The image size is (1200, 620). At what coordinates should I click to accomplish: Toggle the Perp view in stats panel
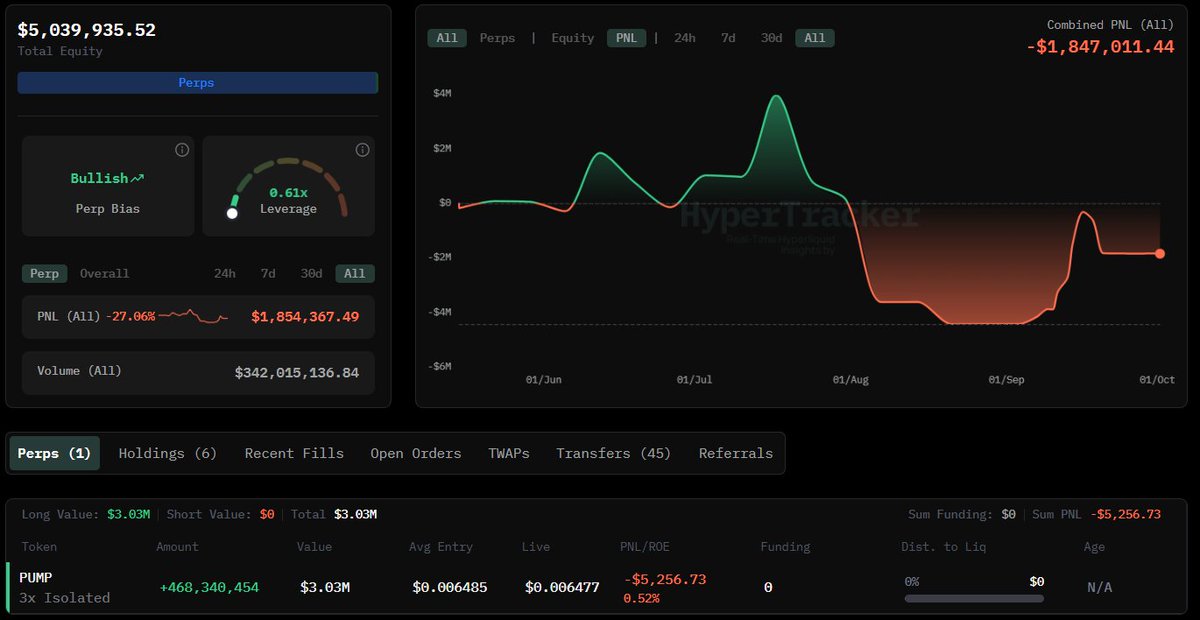coord(44,273)
